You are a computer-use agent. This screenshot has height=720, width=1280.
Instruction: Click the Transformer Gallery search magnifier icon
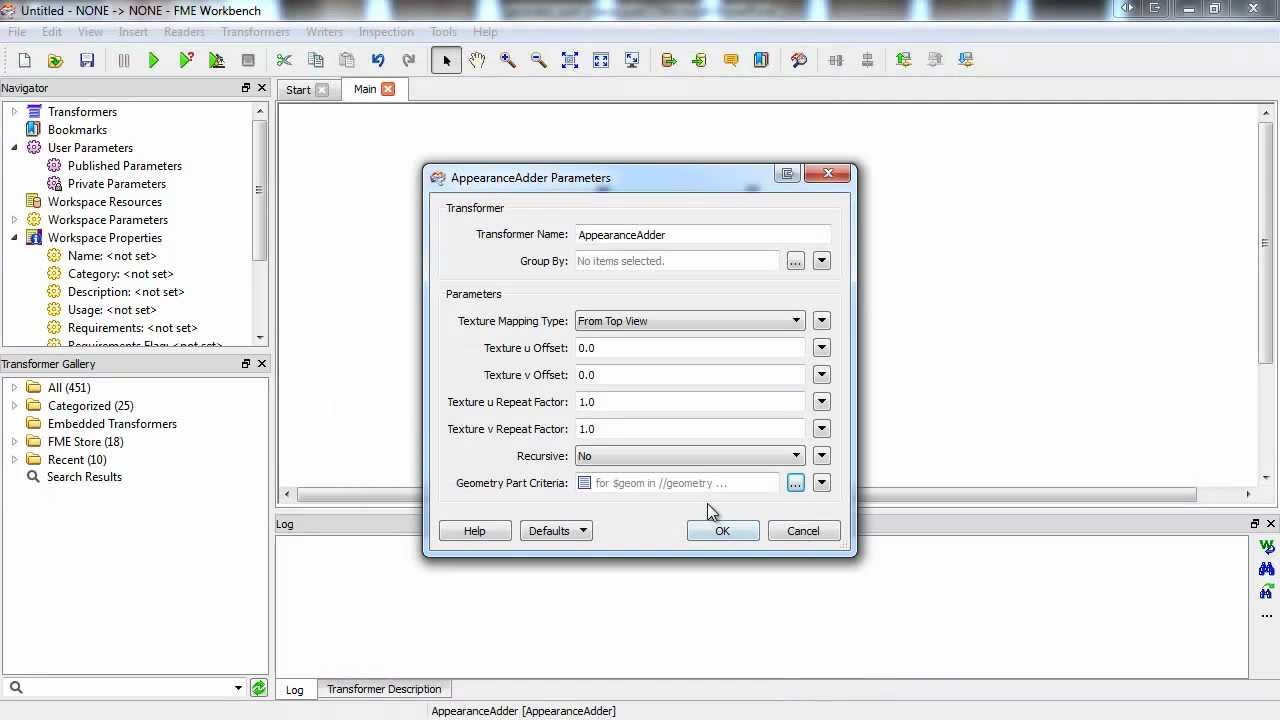click(16, 687)
